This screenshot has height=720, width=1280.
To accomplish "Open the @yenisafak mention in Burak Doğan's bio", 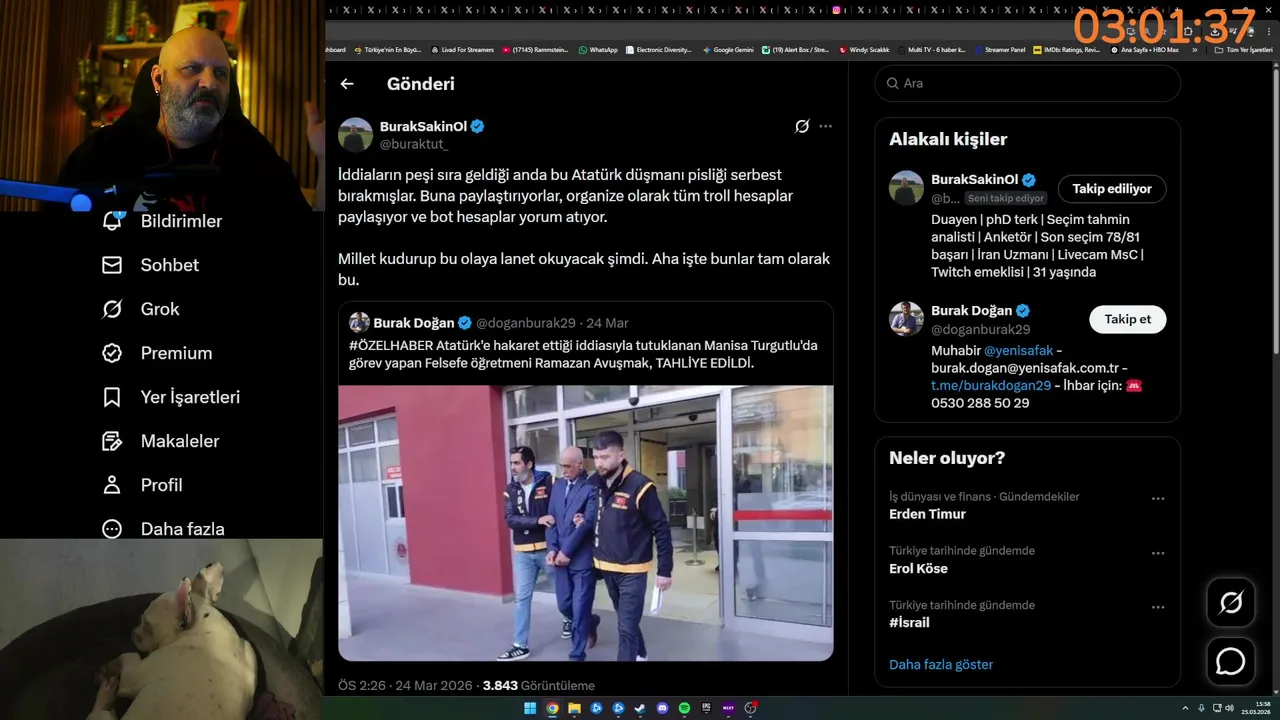I will (x=1020, y=351).
